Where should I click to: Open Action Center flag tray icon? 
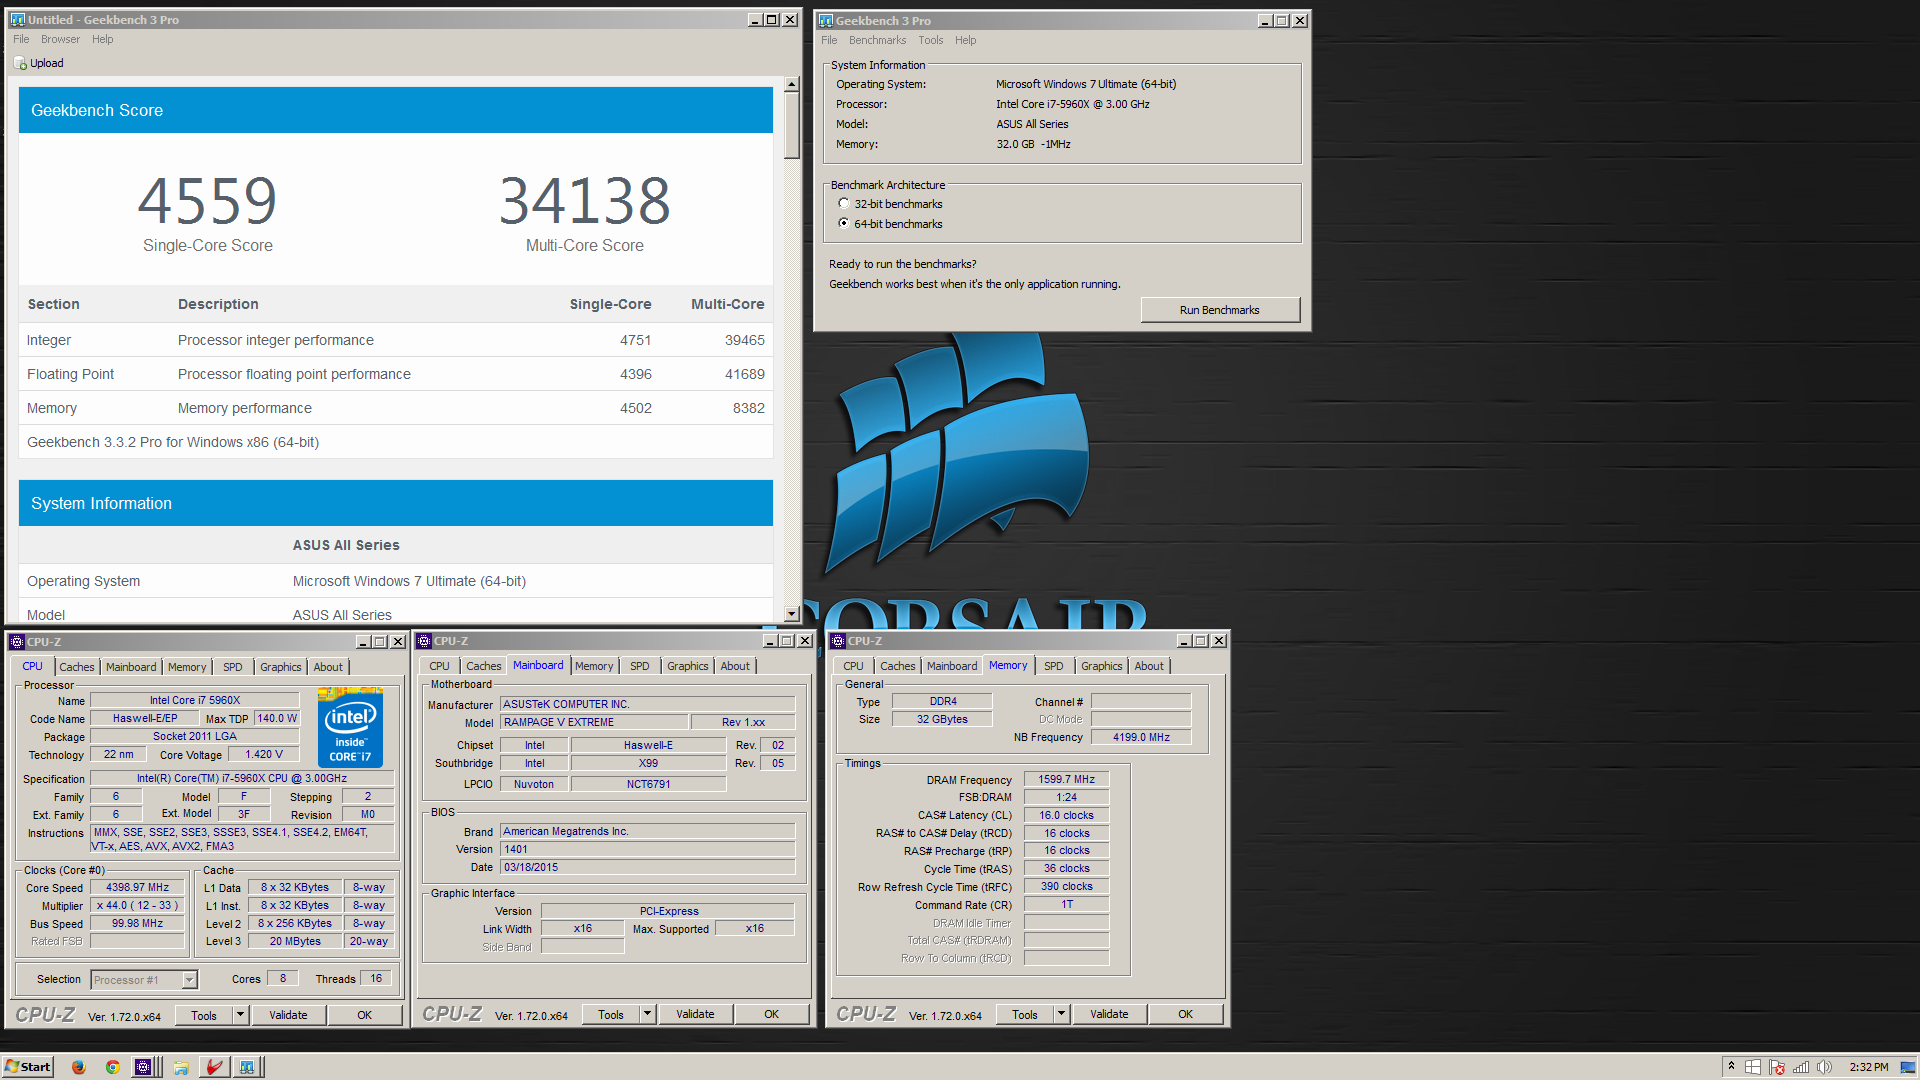point(1777,1067)
